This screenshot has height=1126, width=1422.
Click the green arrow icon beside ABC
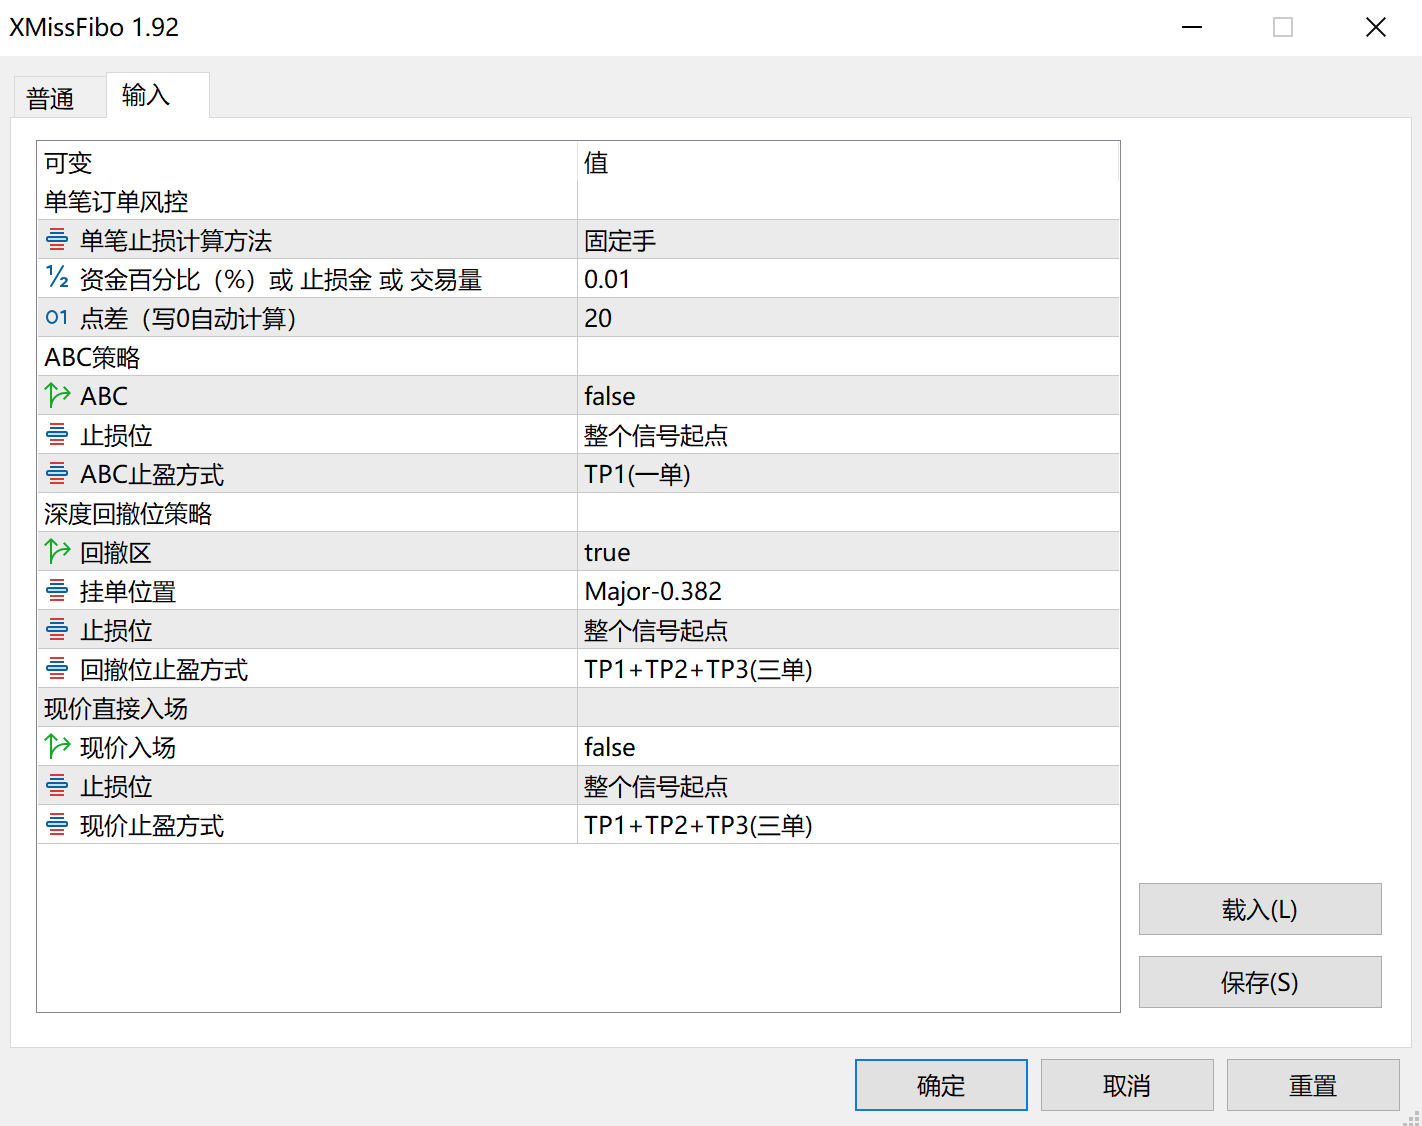pyautogui.click(x=57, y=396)
